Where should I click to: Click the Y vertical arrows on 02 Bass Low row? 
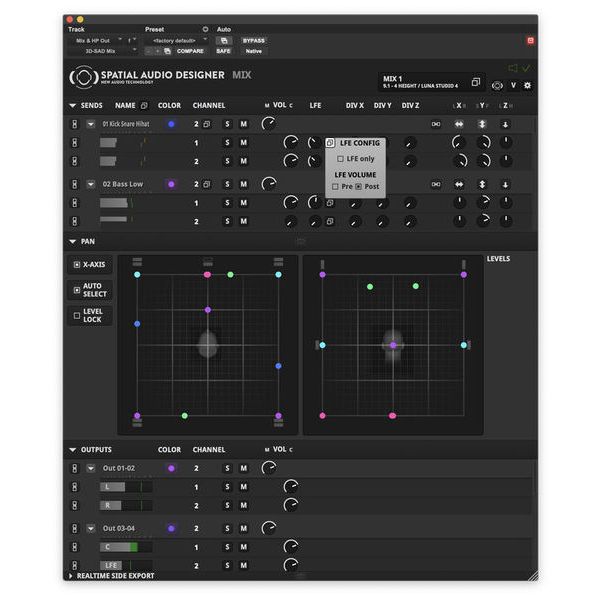pyautogui.click(x=482, y=184)
